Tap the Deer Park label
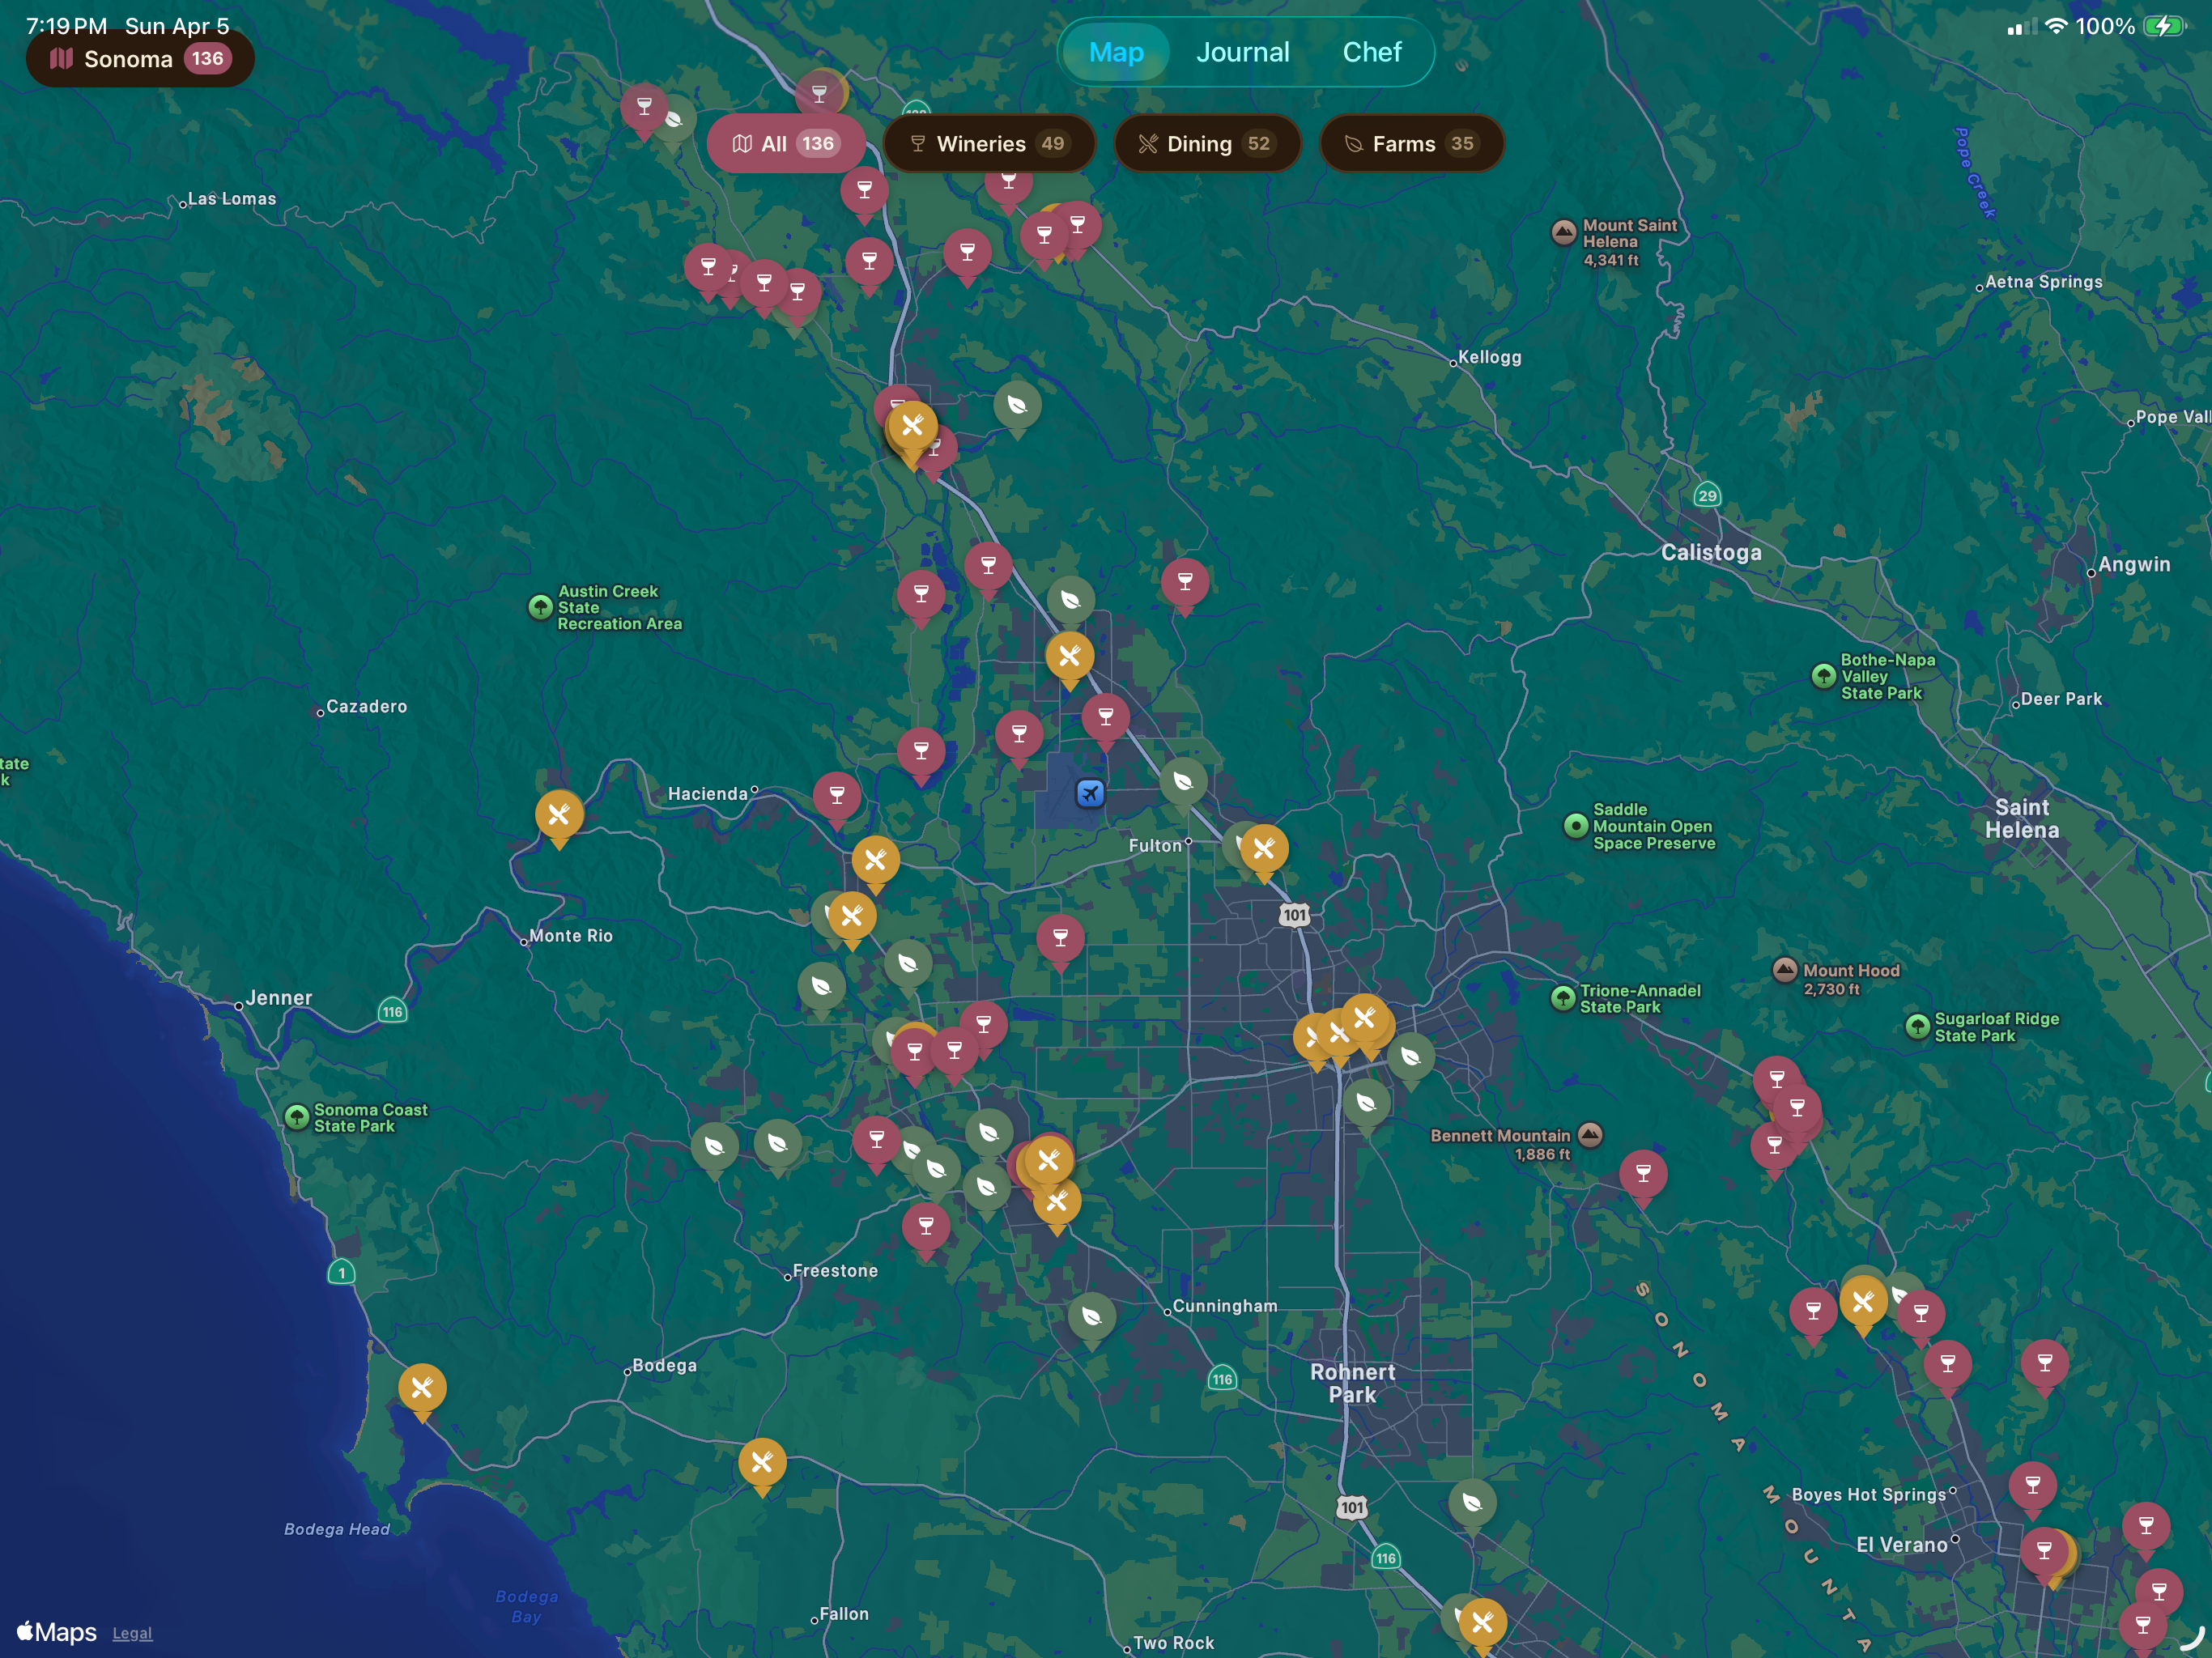 2061,699
